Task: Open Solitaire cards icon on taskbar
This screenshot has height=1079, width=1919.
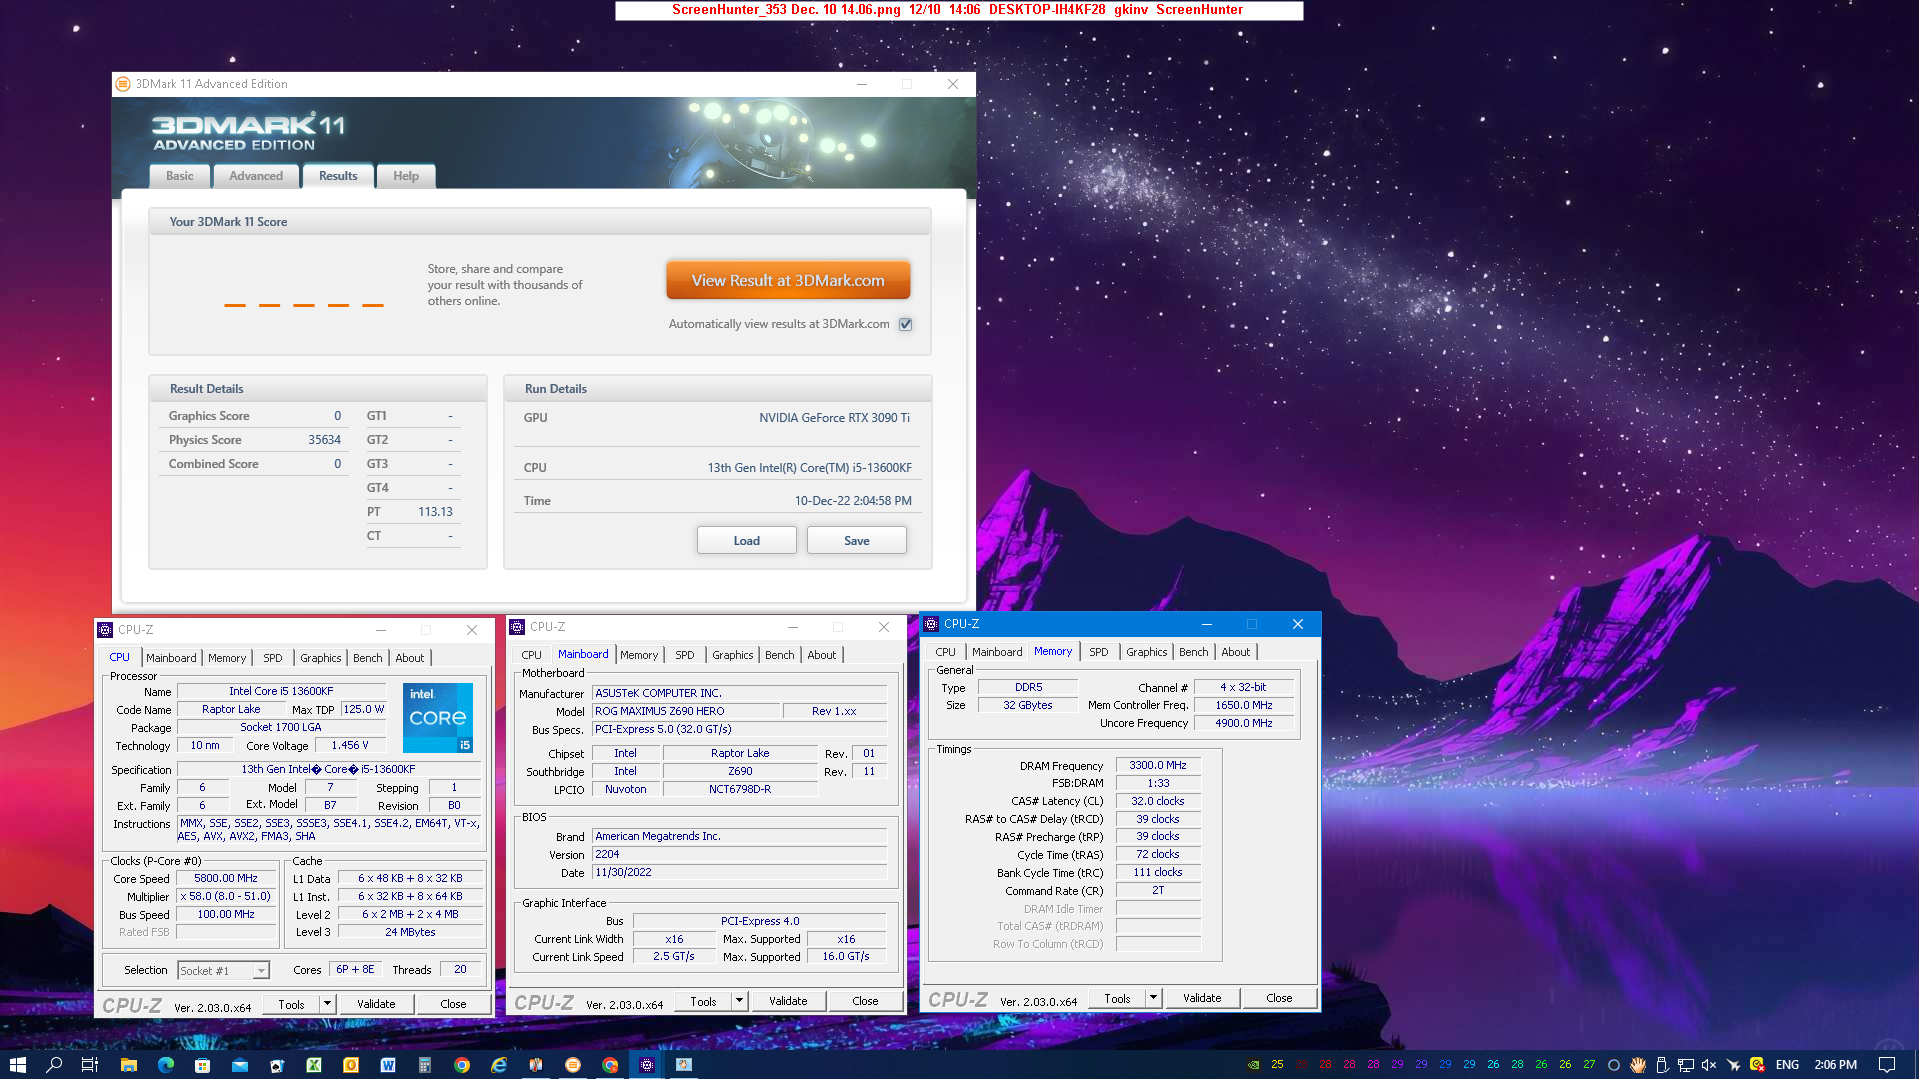Action: [277, 1064]
